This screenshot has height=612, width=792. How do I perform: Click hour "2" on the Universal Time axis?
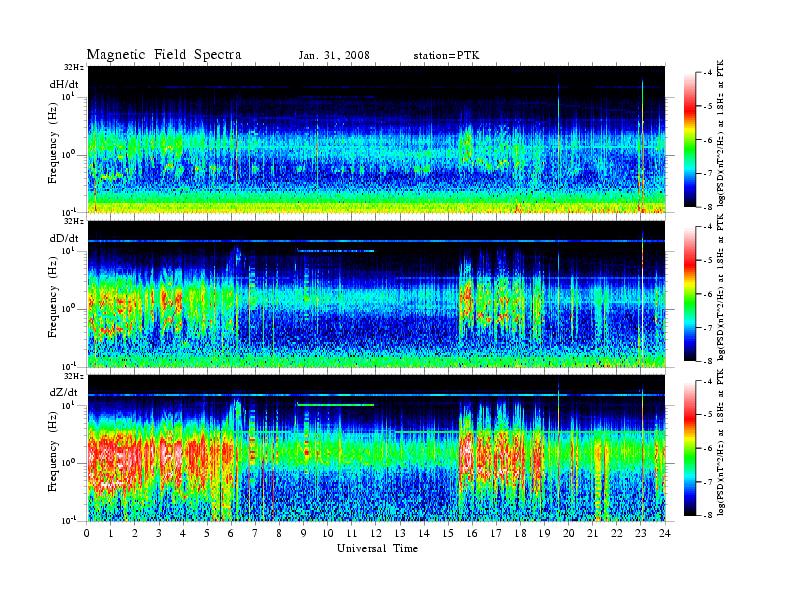[x=135, y=533]
